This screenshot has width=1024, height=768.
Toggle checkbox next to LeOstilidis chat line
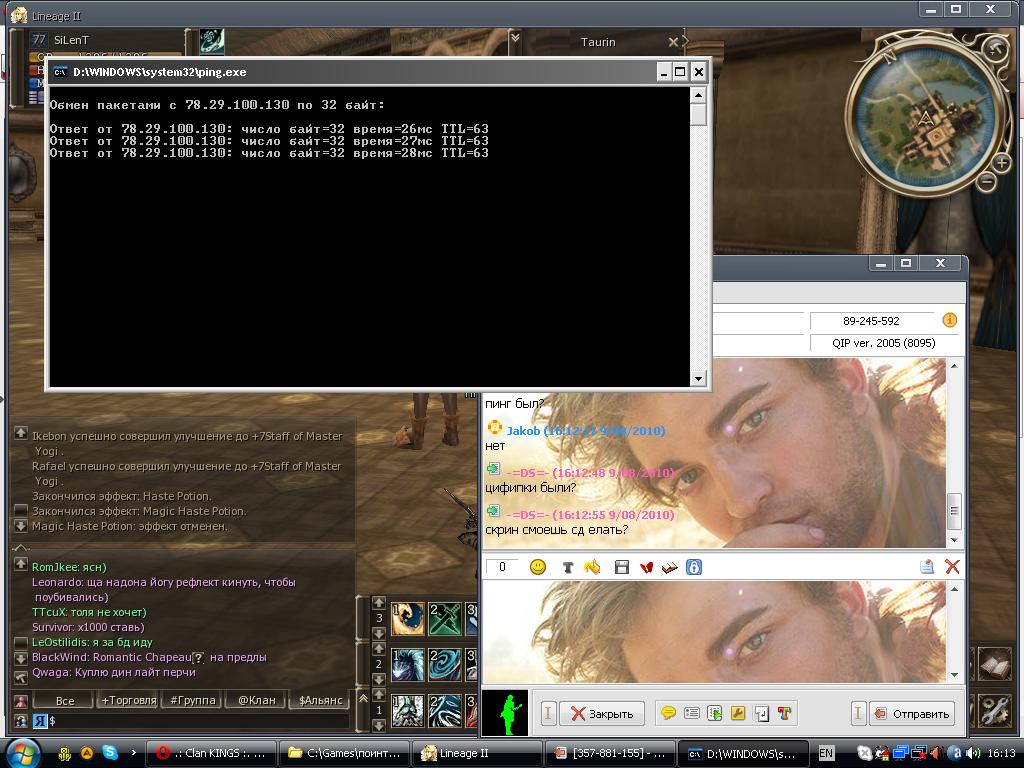click(x=21, y=642)
